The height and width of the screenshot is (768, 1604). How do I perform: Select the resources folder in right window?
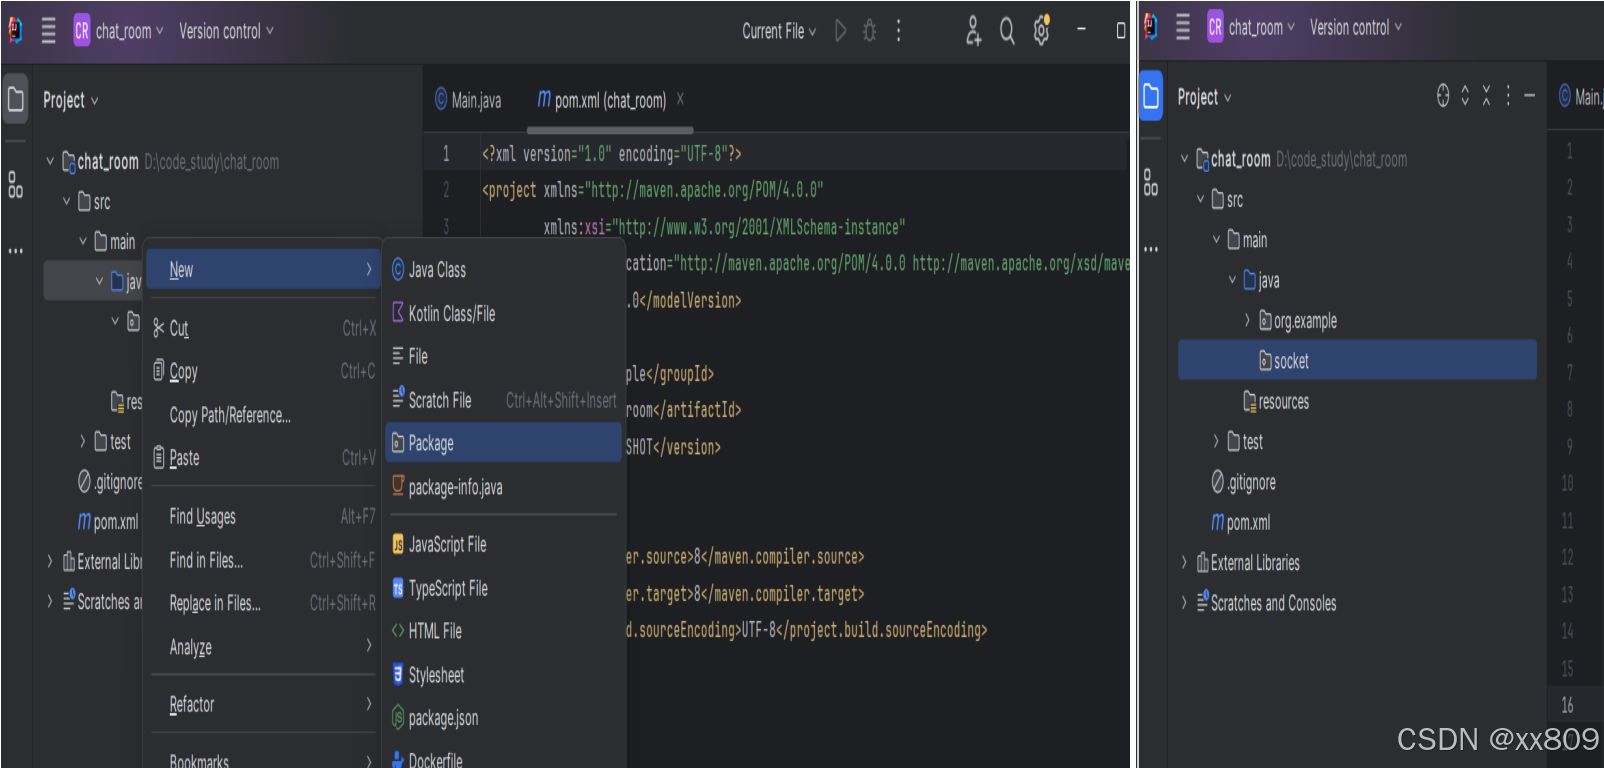pyautogui.click(x=1275, y=401)
